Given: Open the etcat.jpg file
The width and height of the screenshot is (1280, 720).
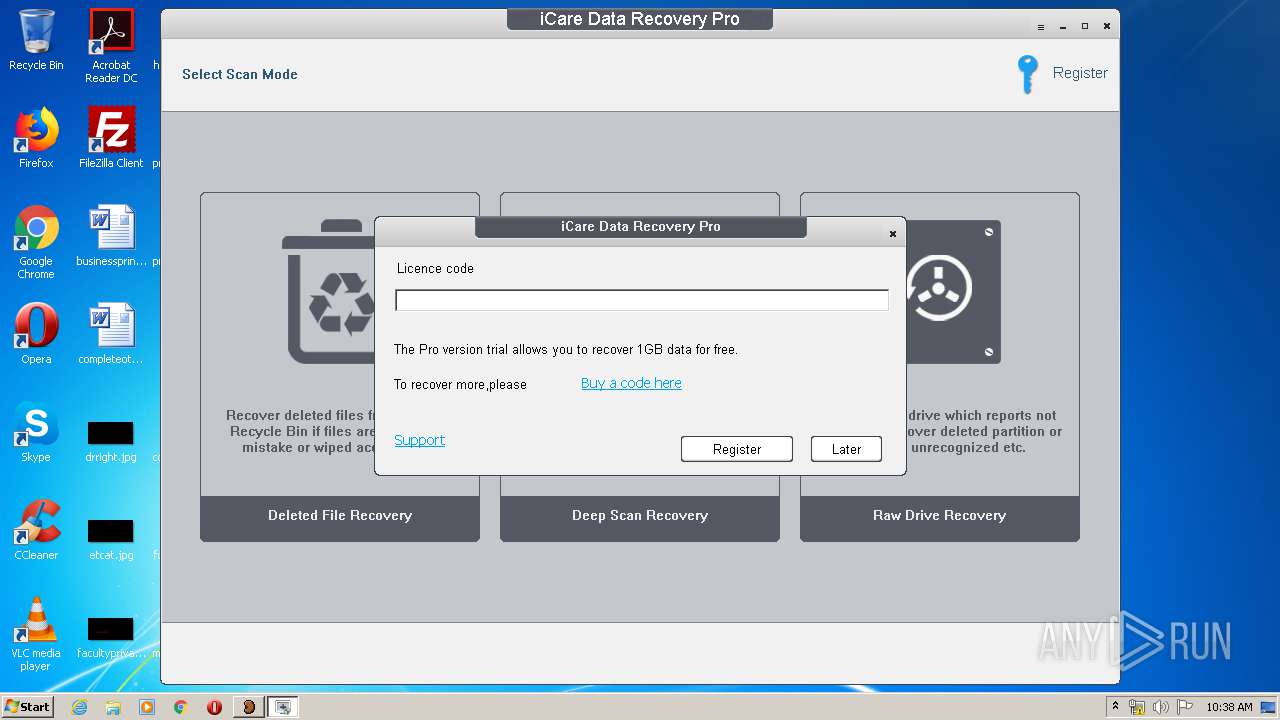Looking at the screenshot, I should (x=111, y=540).
